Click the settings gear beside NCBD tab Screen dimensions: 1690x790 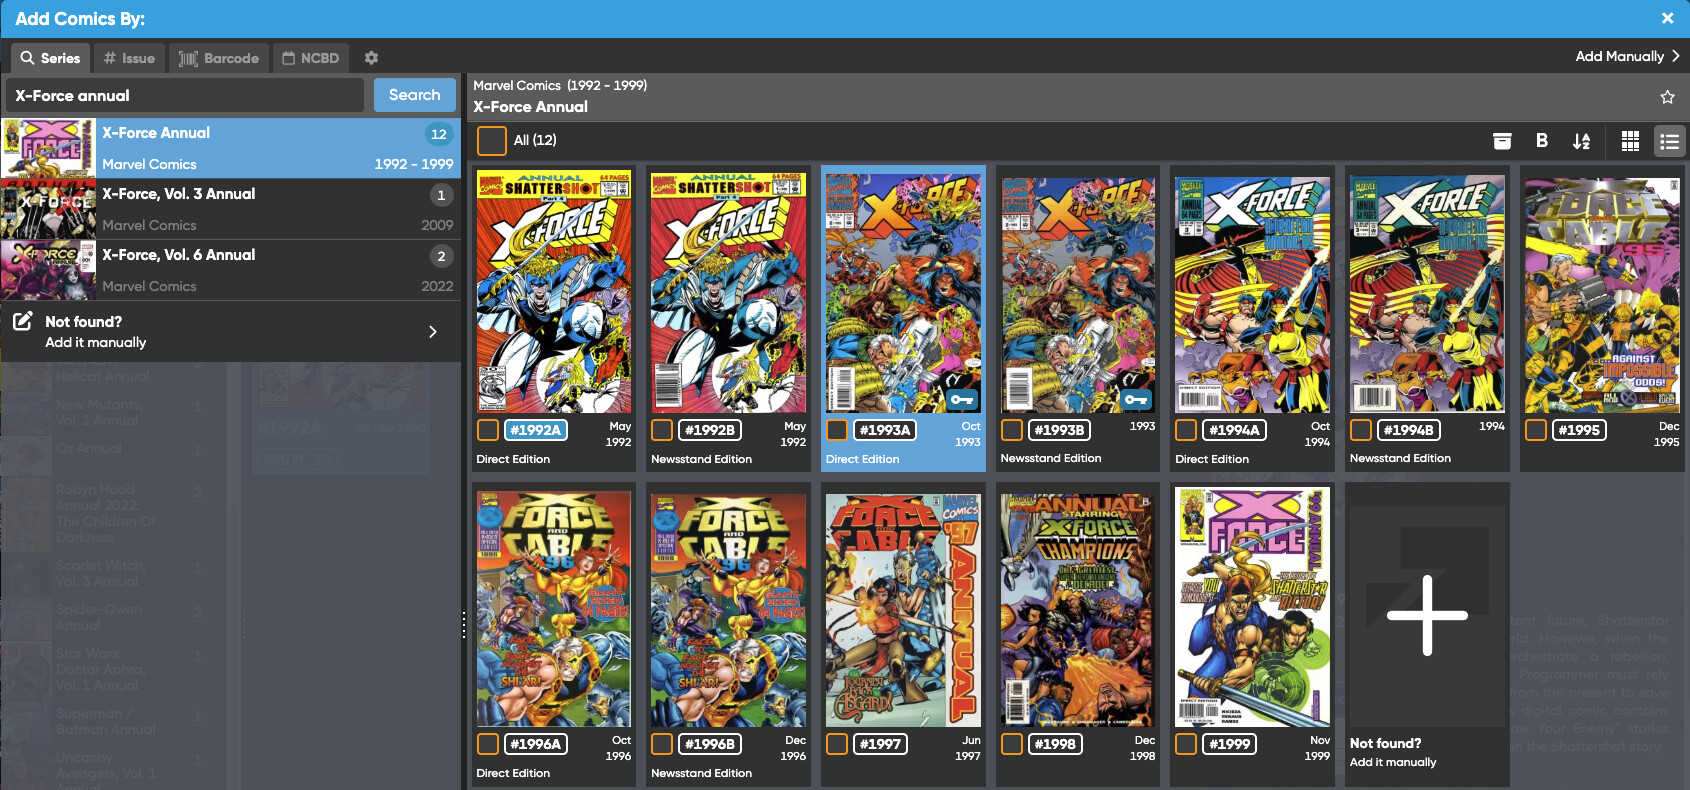pos(371,58)
